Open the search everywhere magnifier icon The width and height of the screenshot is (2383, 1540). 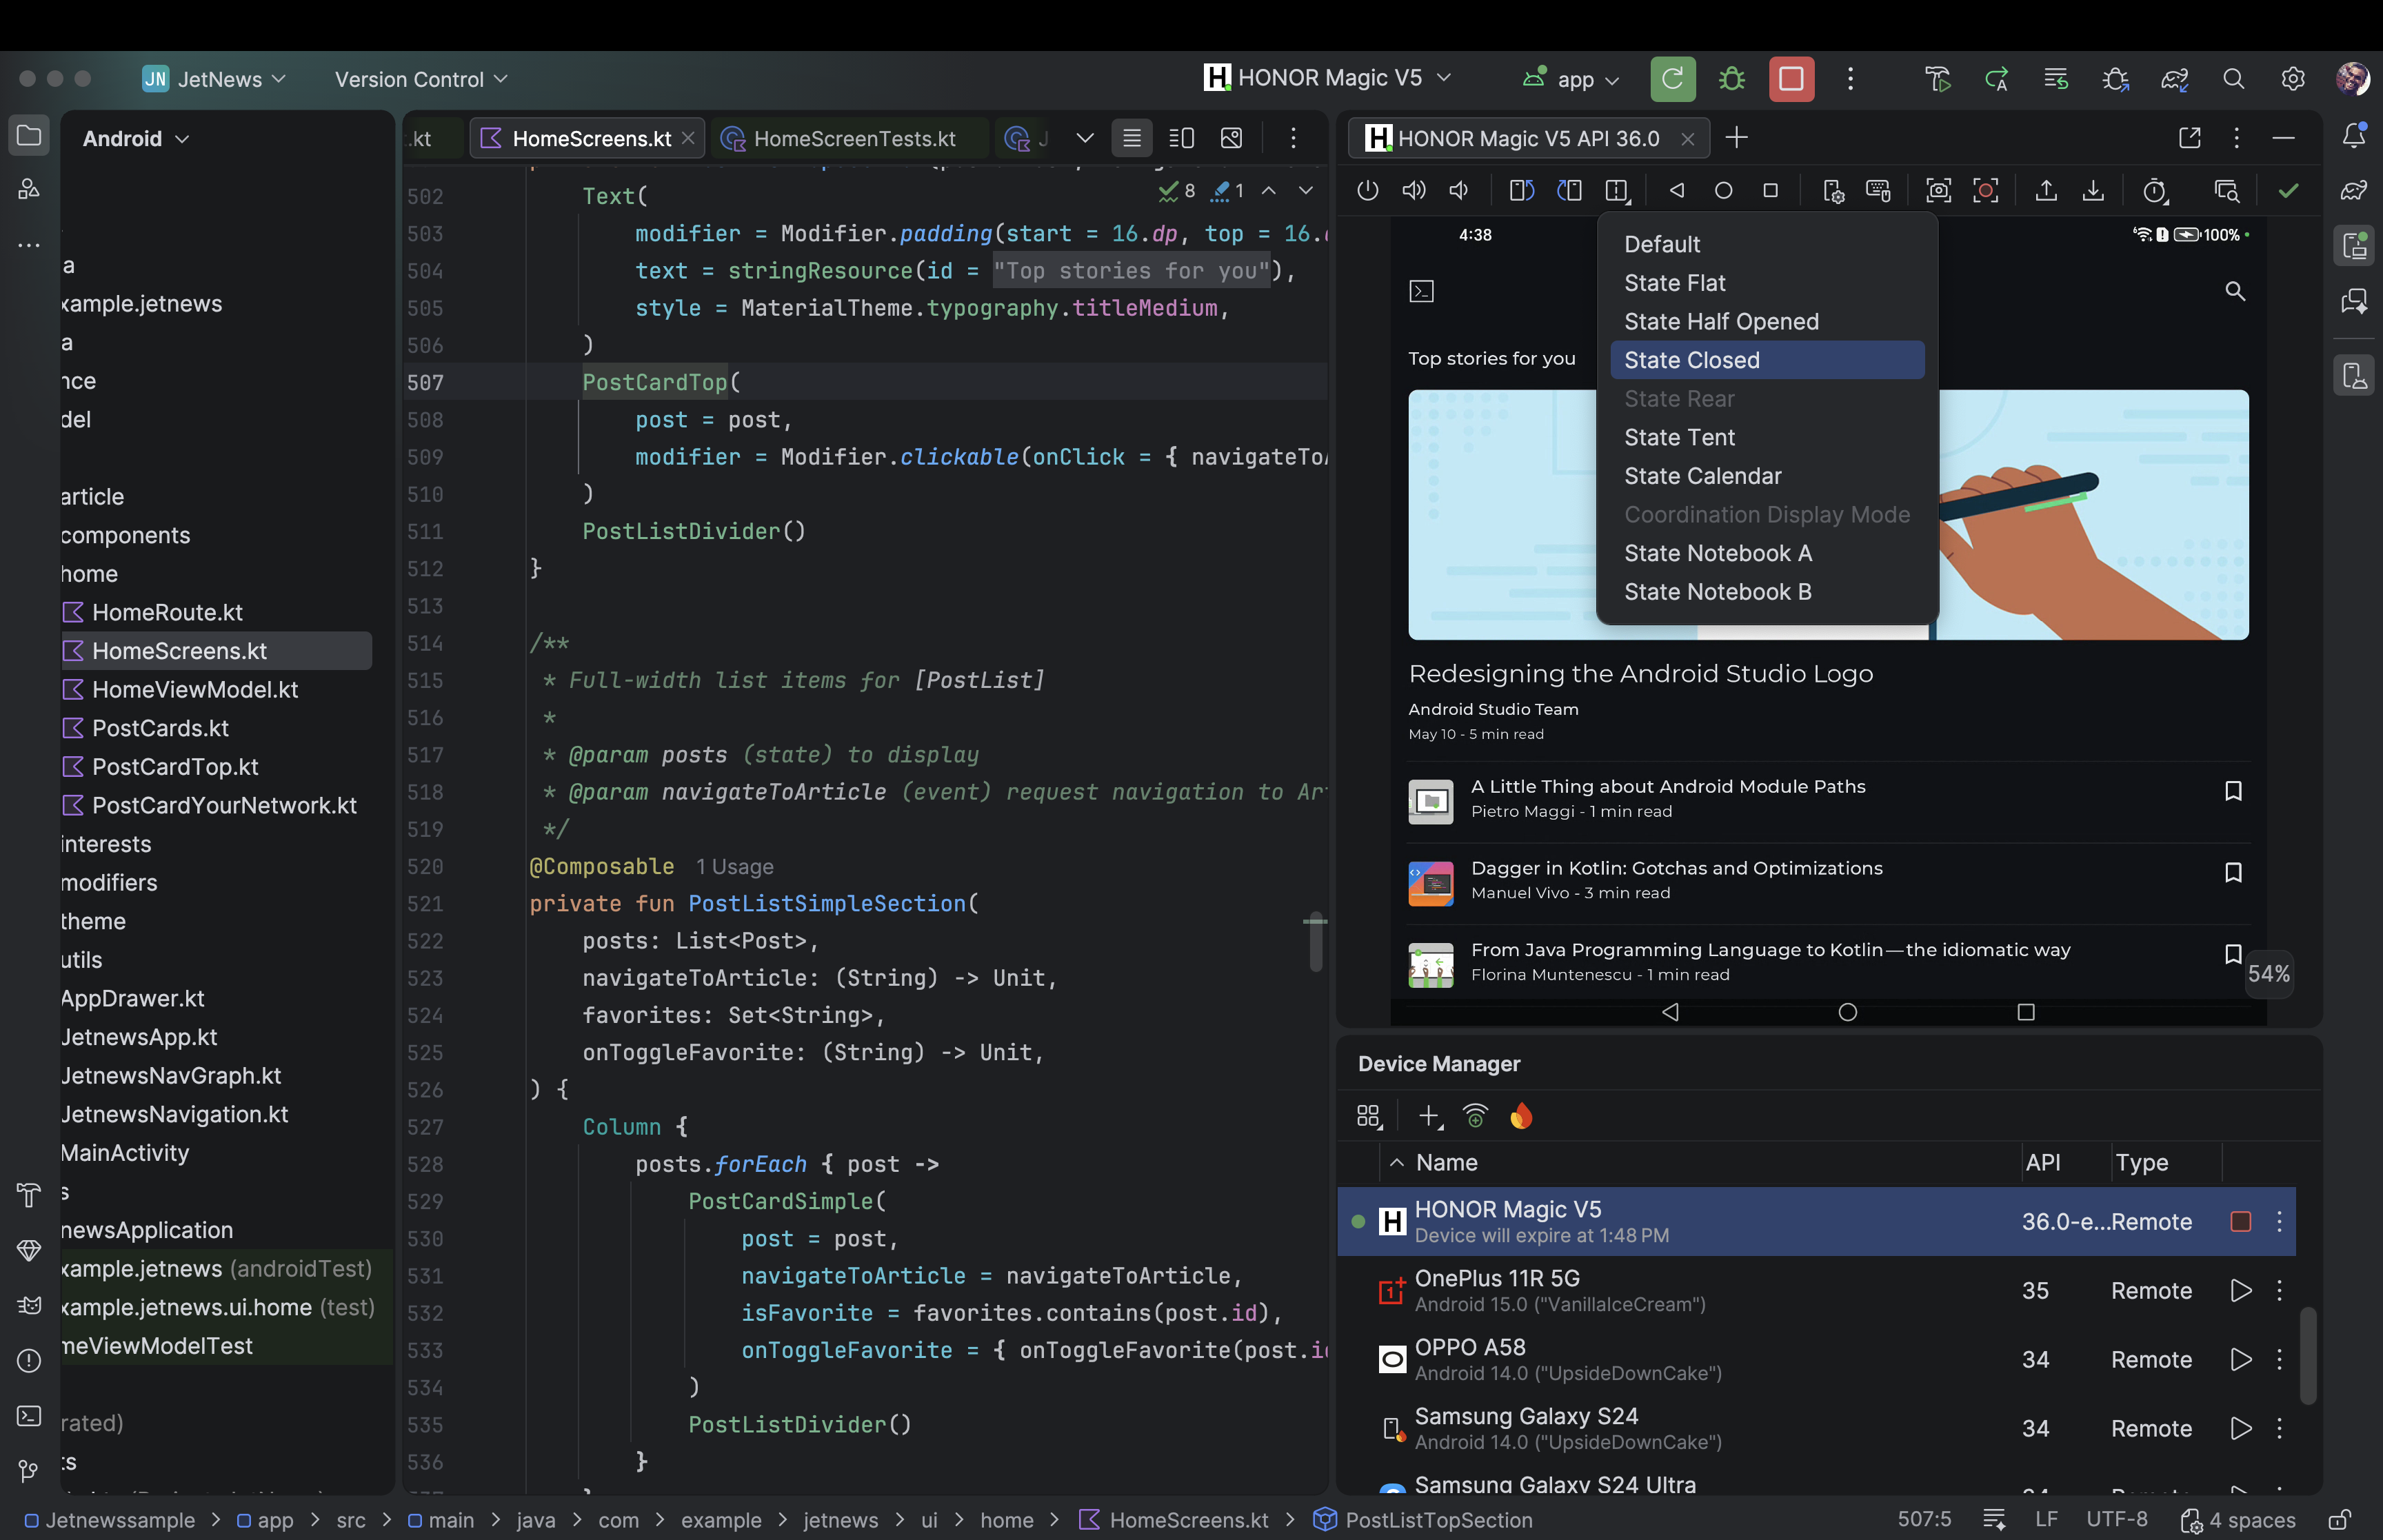pos(2233,79)
